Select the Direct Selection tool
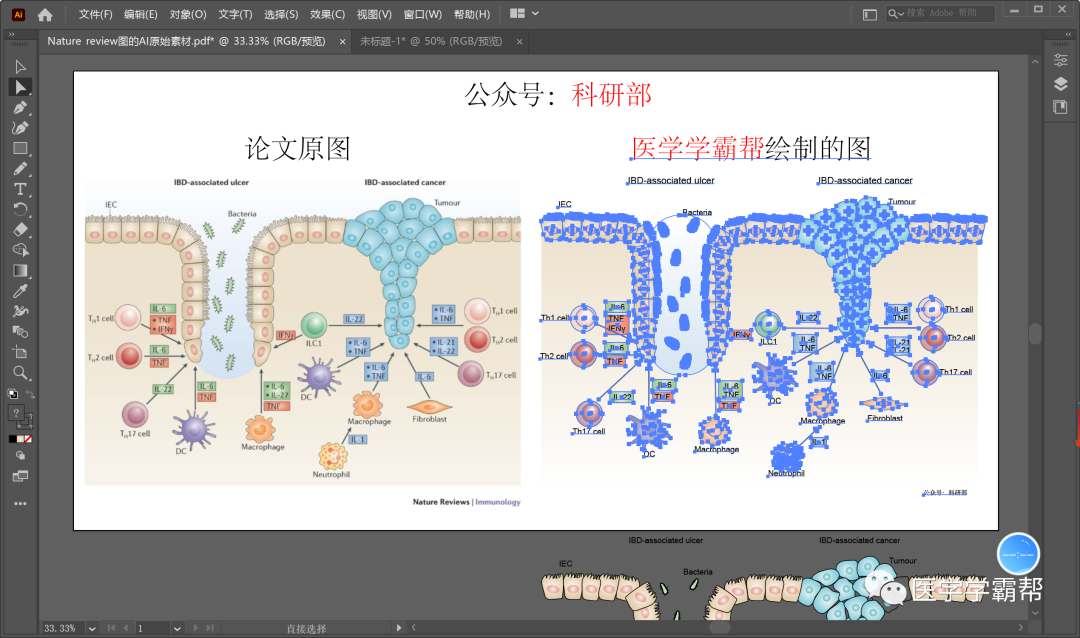 [x=20, y=87]
